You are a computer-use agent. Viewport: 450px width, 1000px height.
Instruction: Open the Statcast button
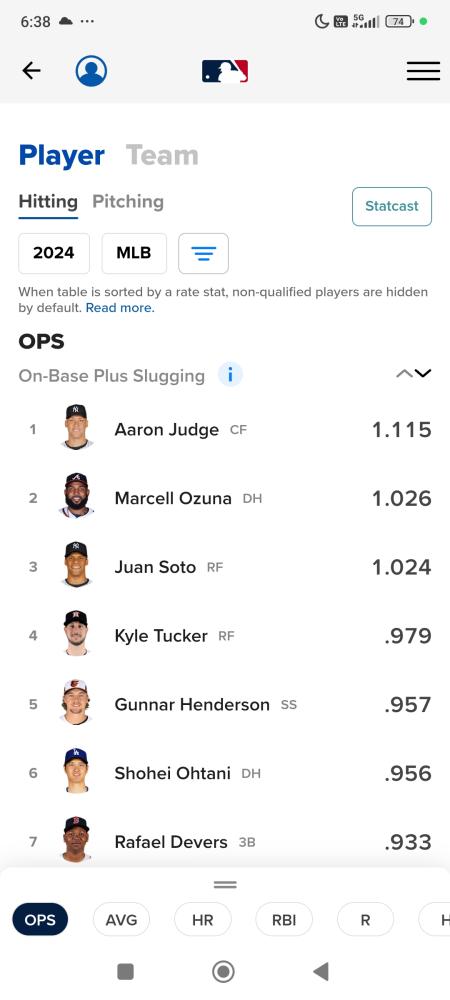pos(392,206)
